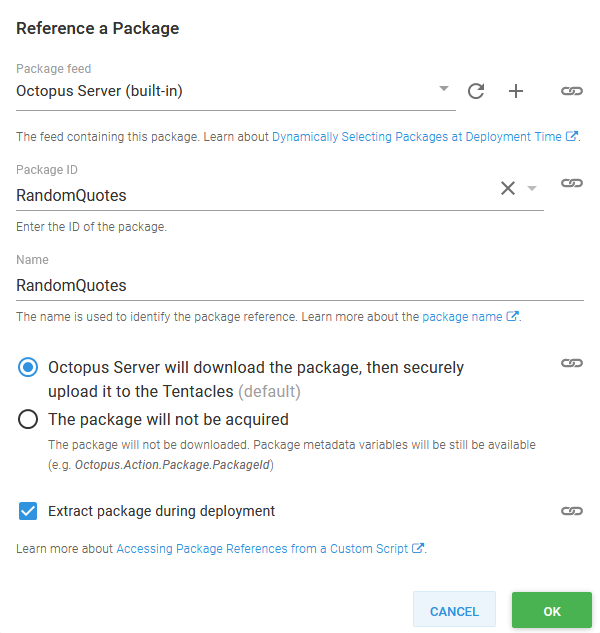Open the Package ID dropdown arrow
Screen dimensions: 600x633
click(532, 188)
